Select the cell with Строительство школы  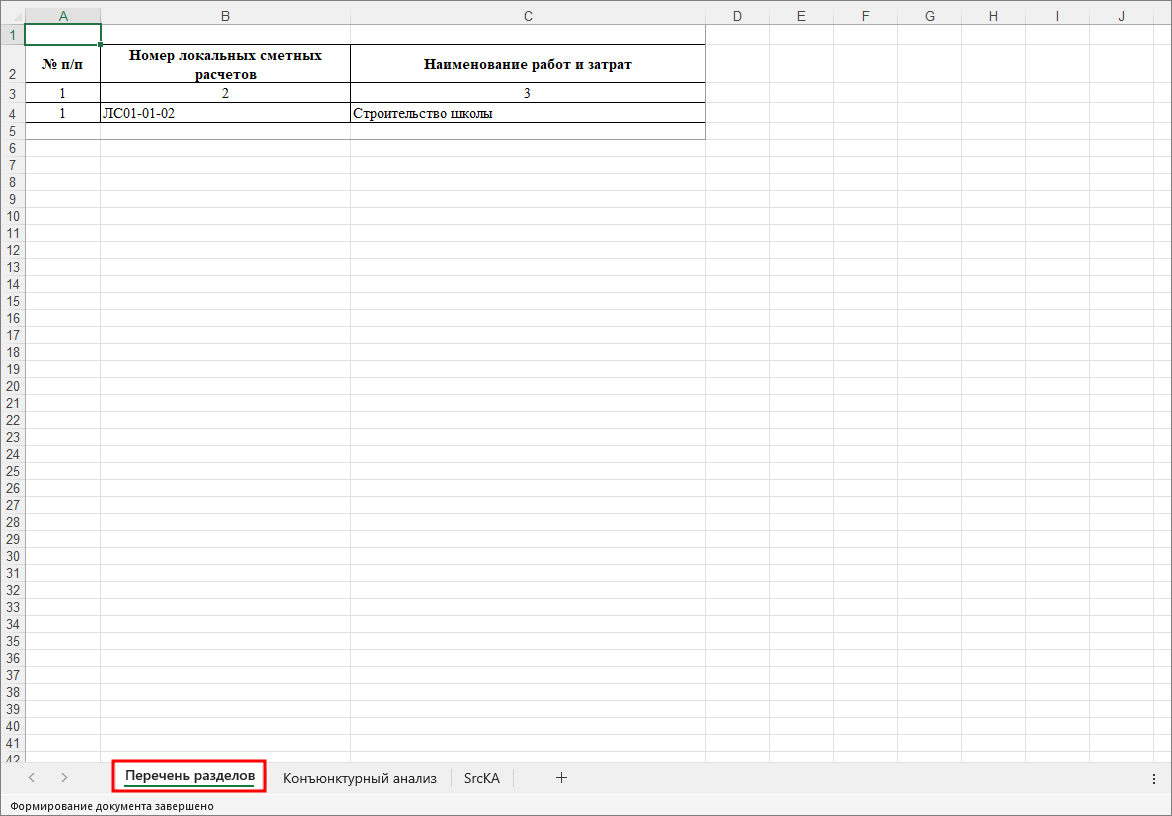click(x=528, y=113)
